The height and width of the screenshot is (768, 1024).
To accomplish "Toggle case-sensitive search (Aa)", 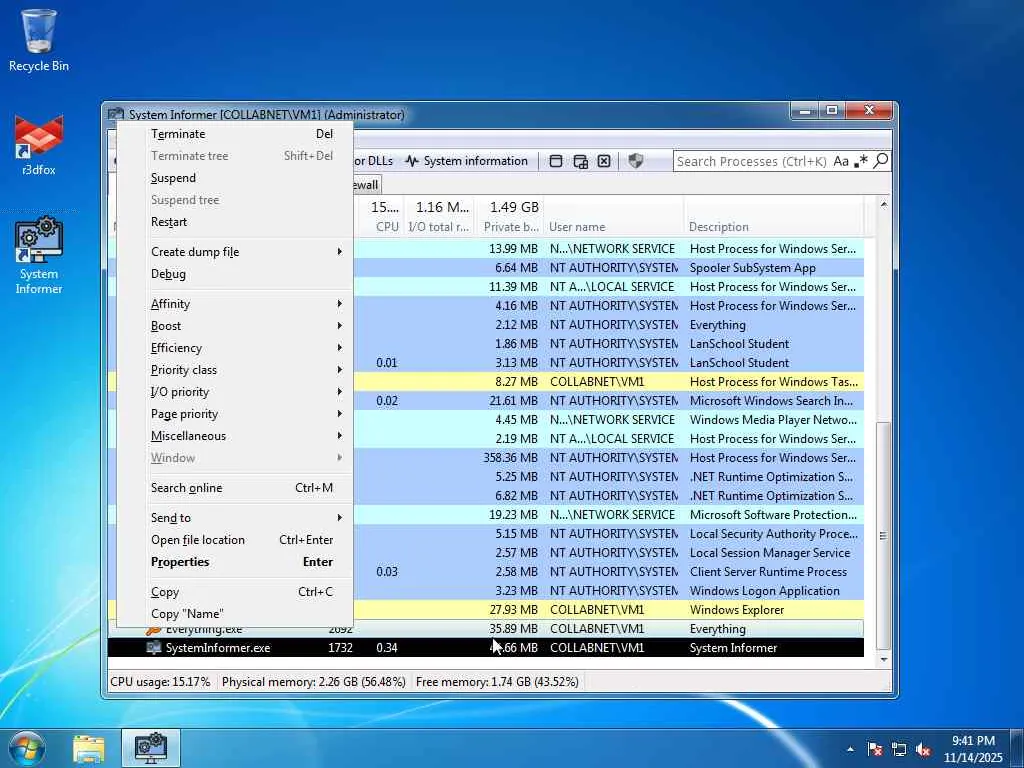I will coord(840,161).
